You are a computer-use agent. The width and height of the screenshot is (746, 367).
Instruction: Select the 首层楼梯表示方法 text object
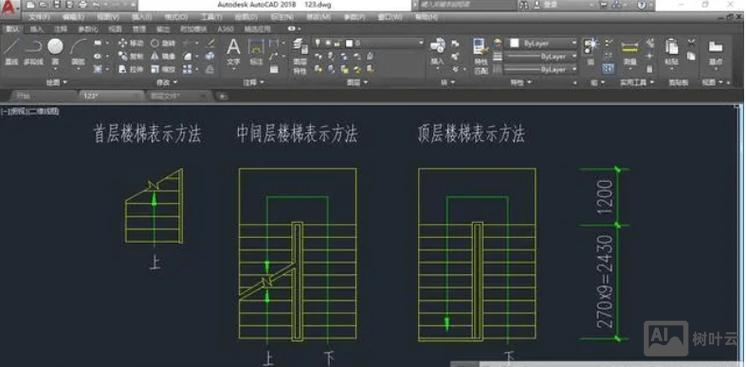point(147,135)
